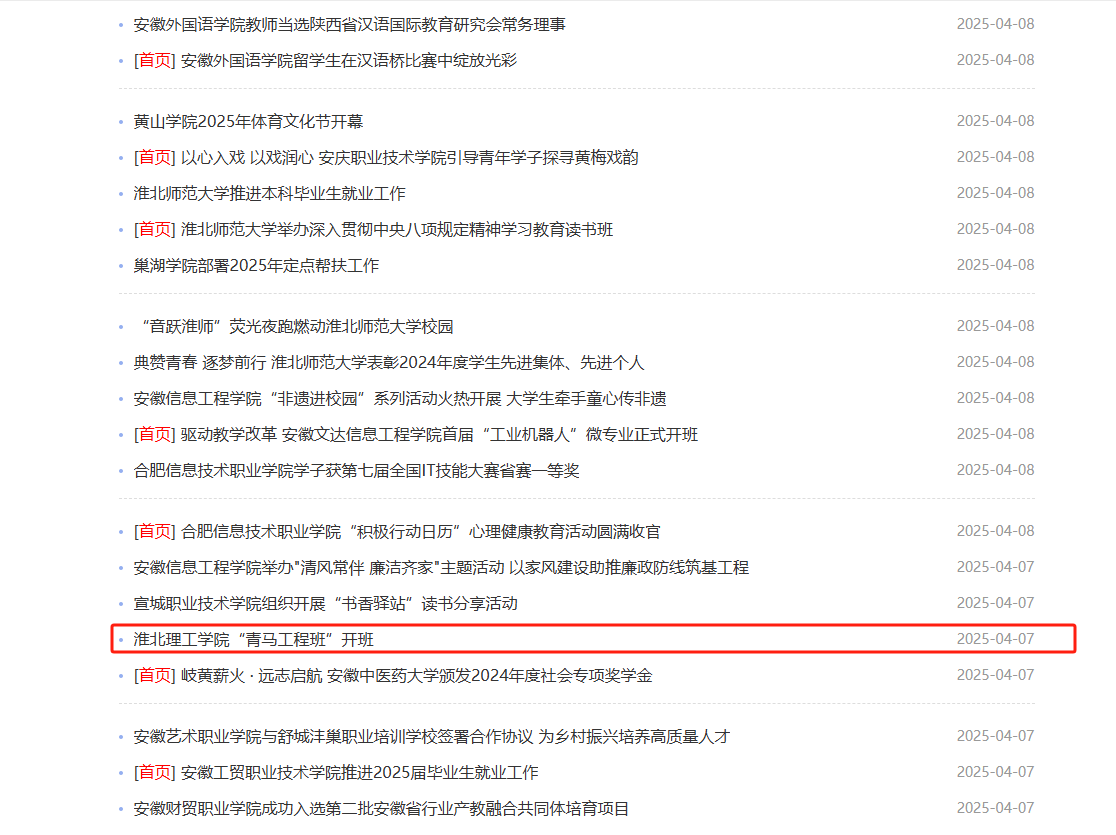Open 典赞青春 逐梦前行 淮北师范大学表彰 article

(x=389, y=363)
